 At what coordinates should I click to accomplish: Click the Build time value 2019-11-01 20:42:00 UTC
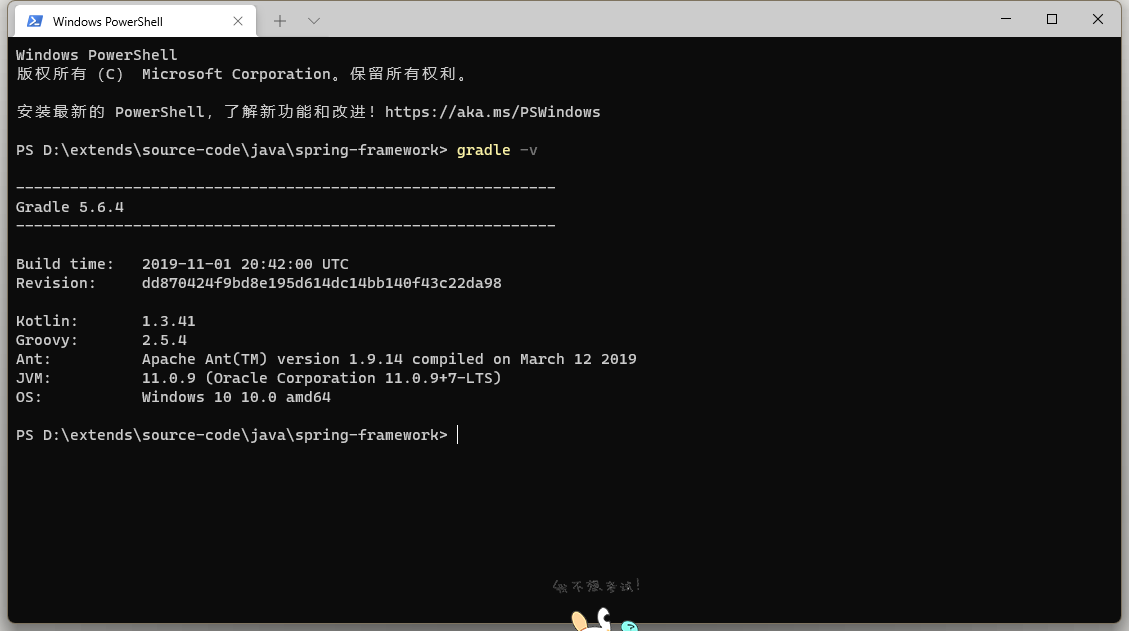[245, 264]
